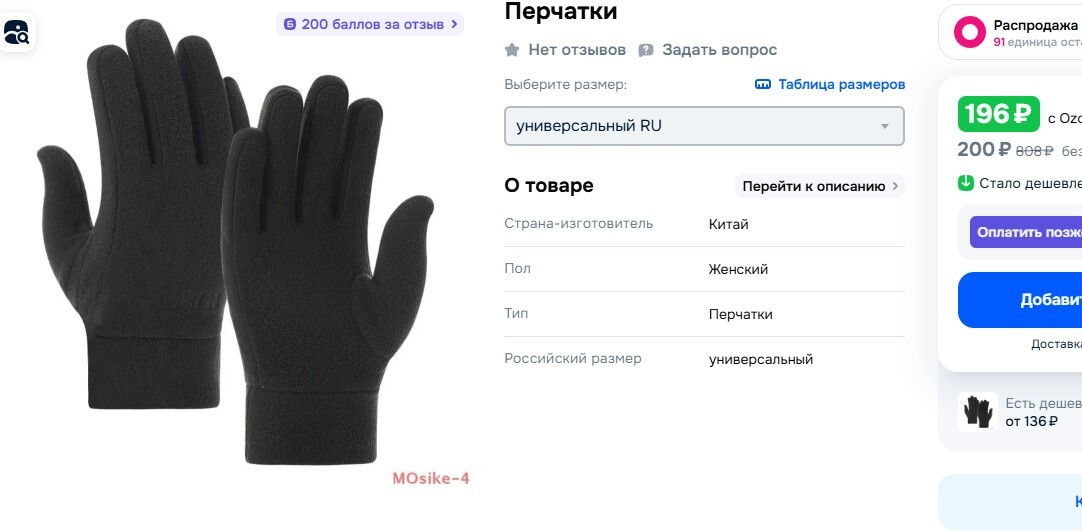Open the Таблица размеров link
The image size is (1082, 531).
[841, 84]
